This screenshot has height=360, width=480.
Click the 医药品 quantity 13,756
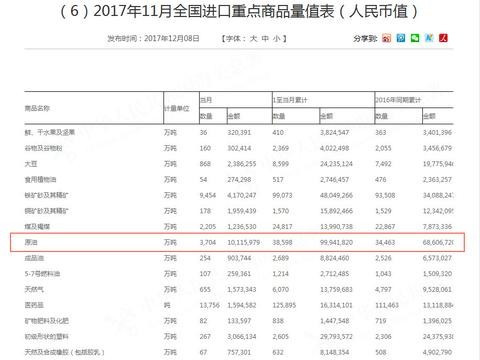[x=210, y=305]
